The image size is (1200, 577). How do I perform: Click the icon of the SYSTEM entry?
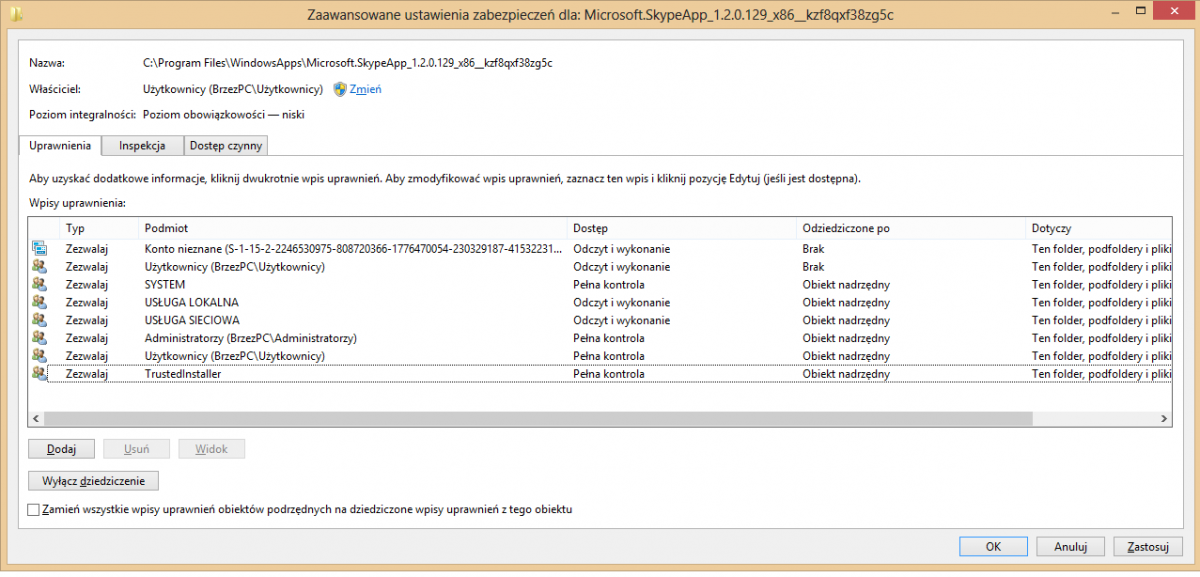point(39,285)
